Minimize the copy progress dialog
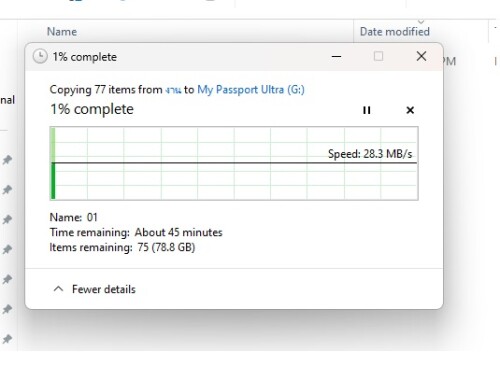Screen dimensions: 500x380 [336, 56]
